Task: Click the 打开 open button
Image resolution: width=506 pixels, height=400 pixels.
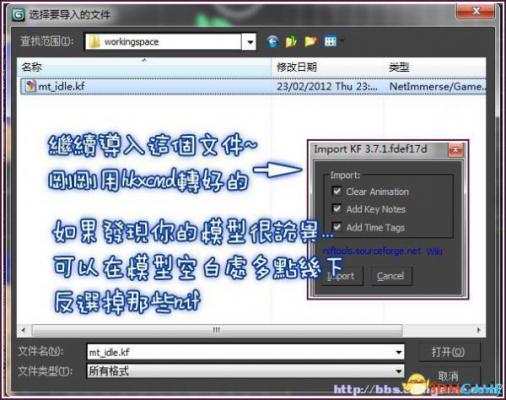Action: [x=449, y=352]
